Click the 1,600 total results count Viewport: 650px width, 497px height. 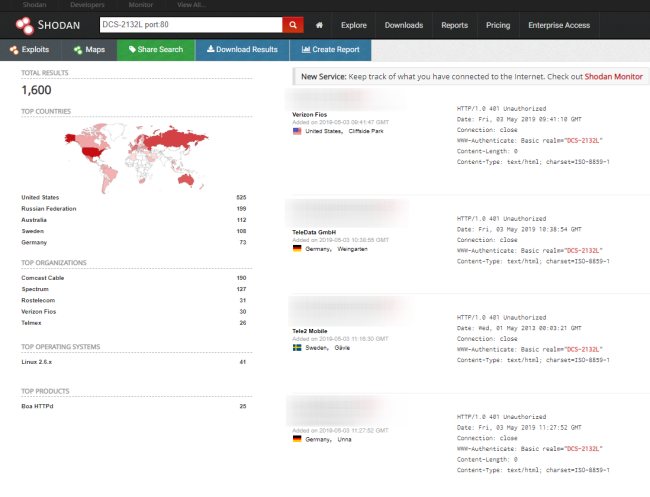pyautogui.click(x=36, y=90)
